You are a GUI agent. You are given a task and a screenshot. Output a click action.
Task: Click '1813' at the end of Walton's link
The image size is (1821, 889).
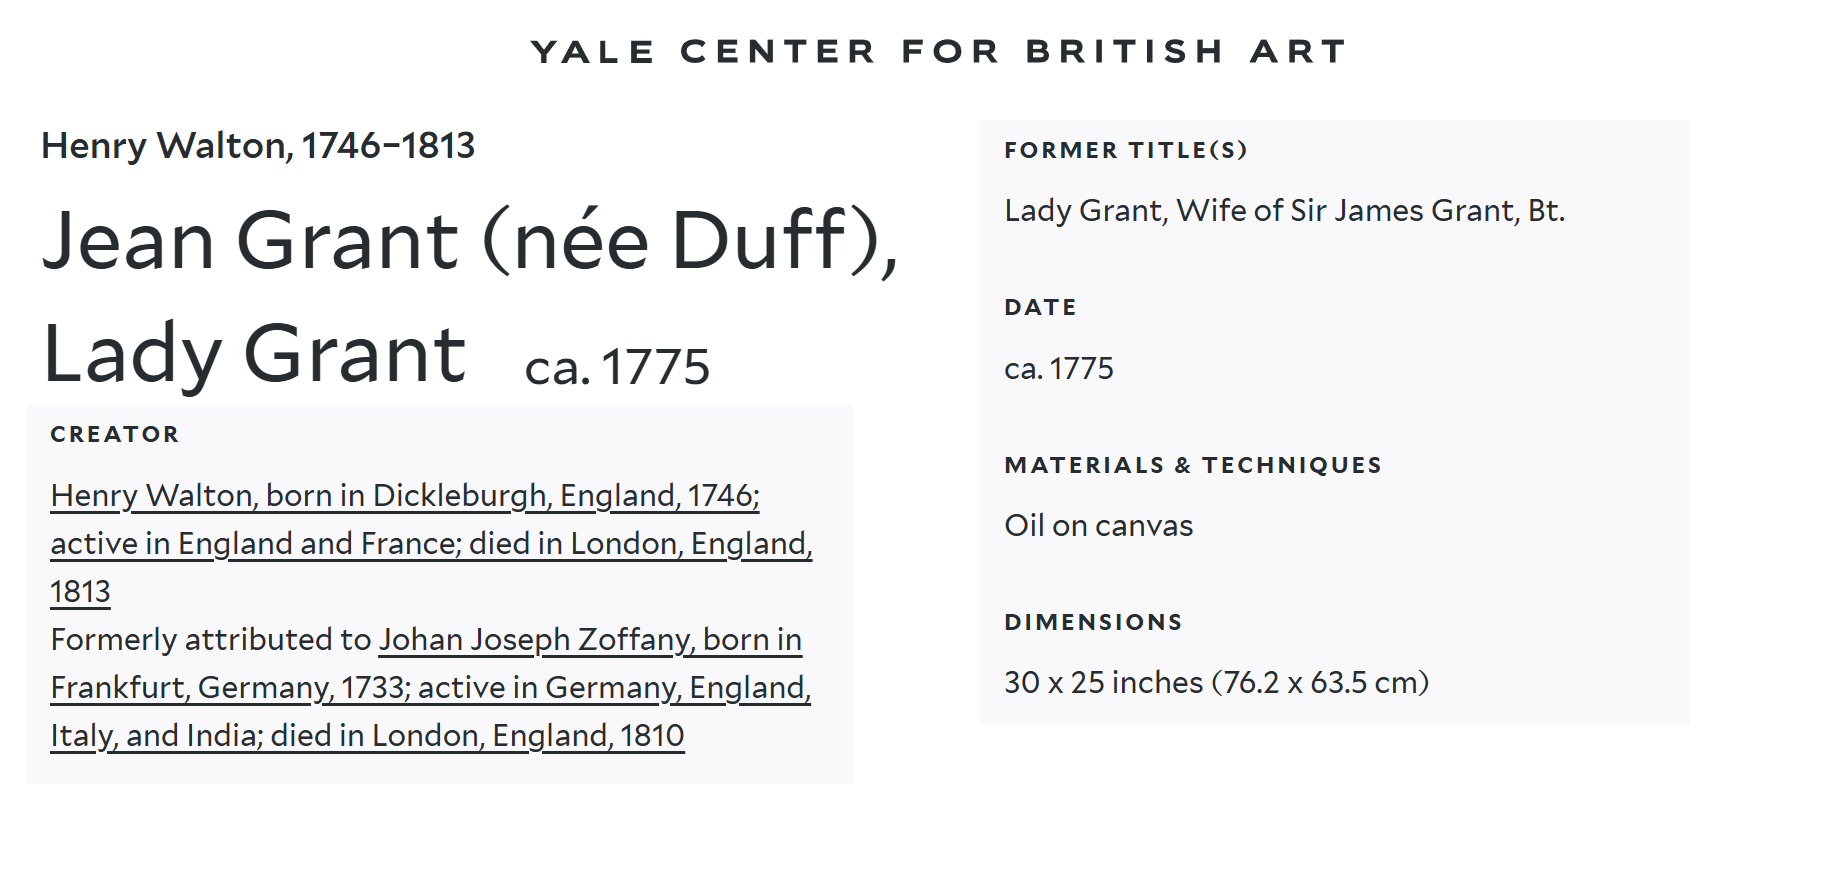tap(80, 591)
